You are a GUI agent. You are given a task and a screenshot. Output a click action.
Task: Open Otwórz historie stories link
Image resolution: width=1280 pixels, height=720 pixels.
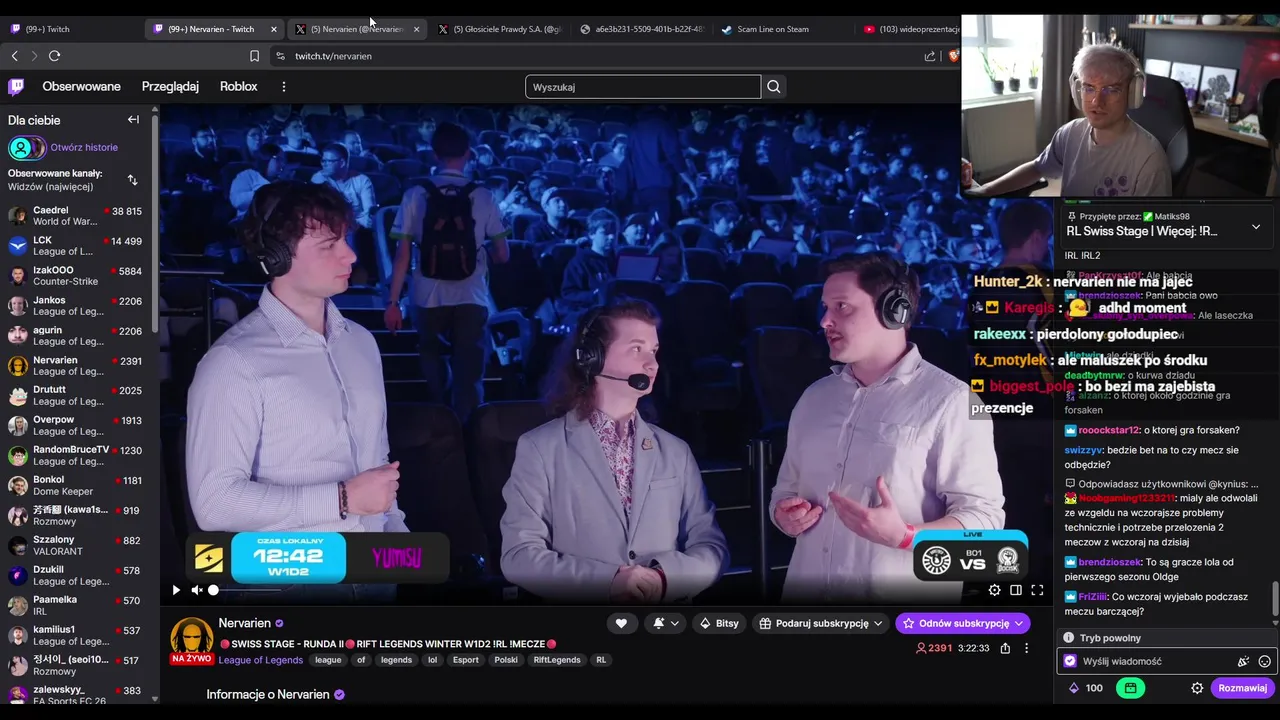point(84,147)
